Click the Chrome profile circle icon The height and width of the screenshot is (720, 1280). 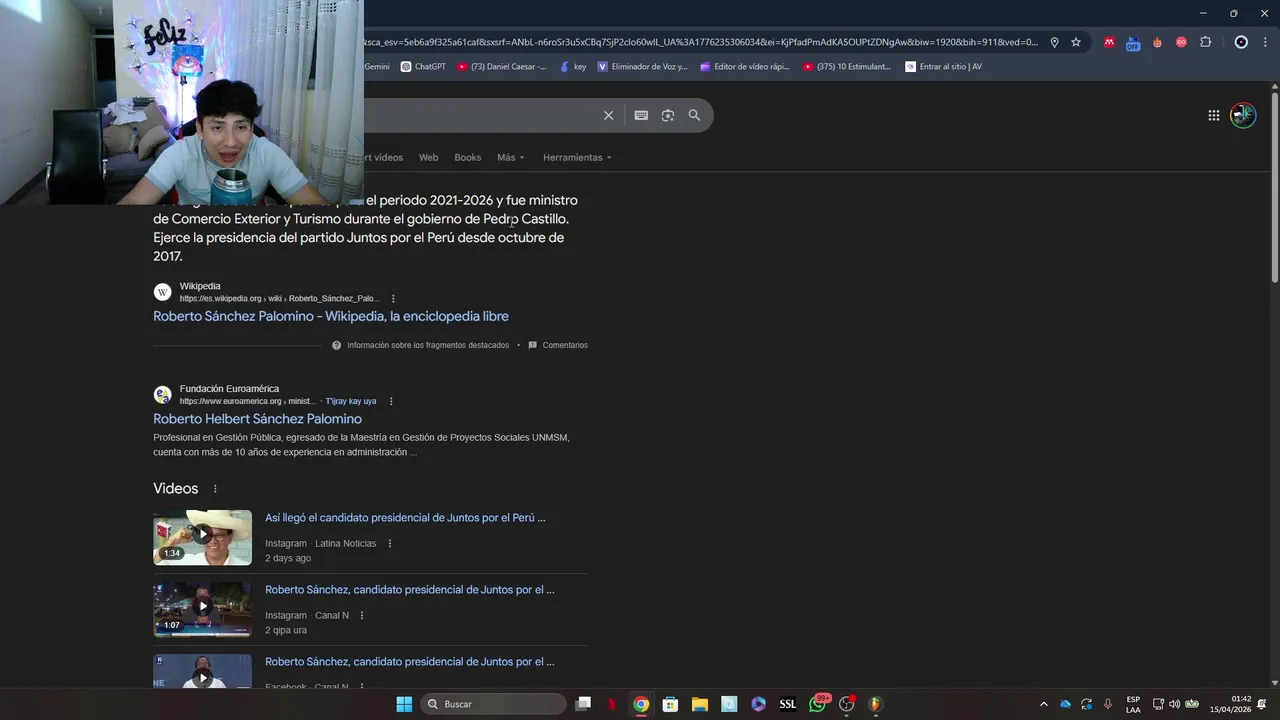(1241, 42)
